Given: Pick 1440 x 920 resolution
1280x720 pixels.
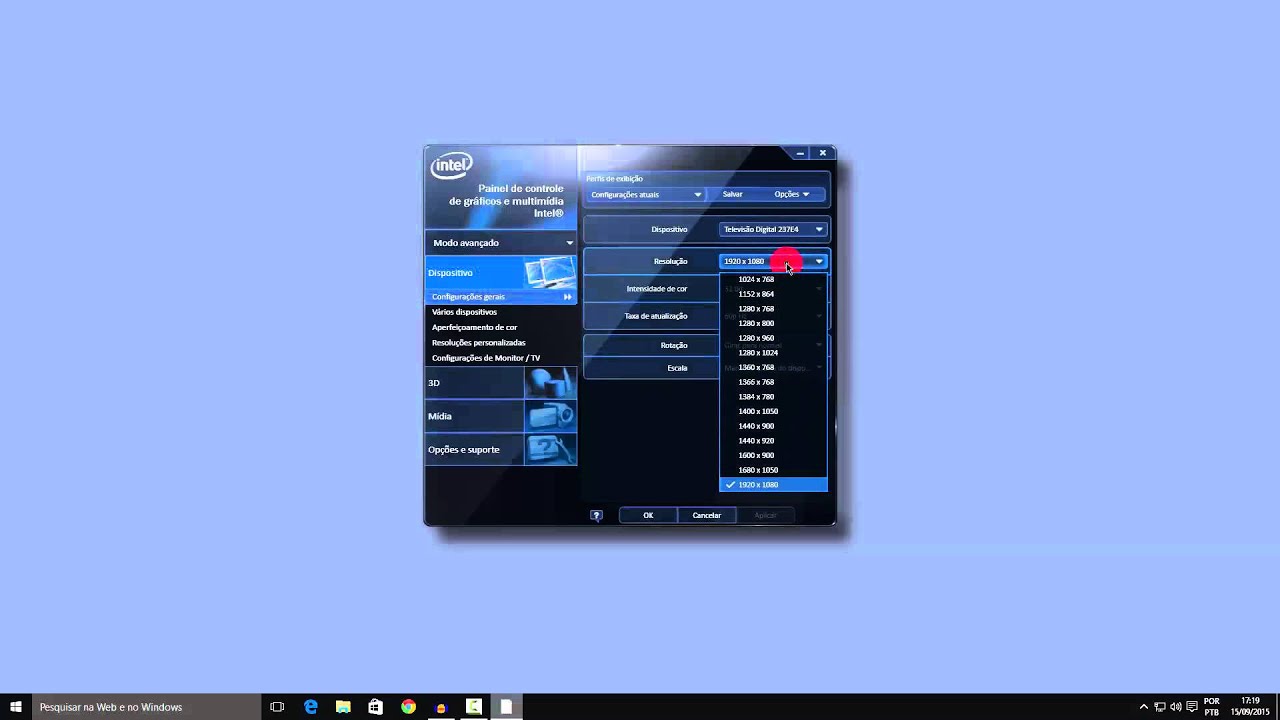Looking at the screenshot, I should point(773,441).
